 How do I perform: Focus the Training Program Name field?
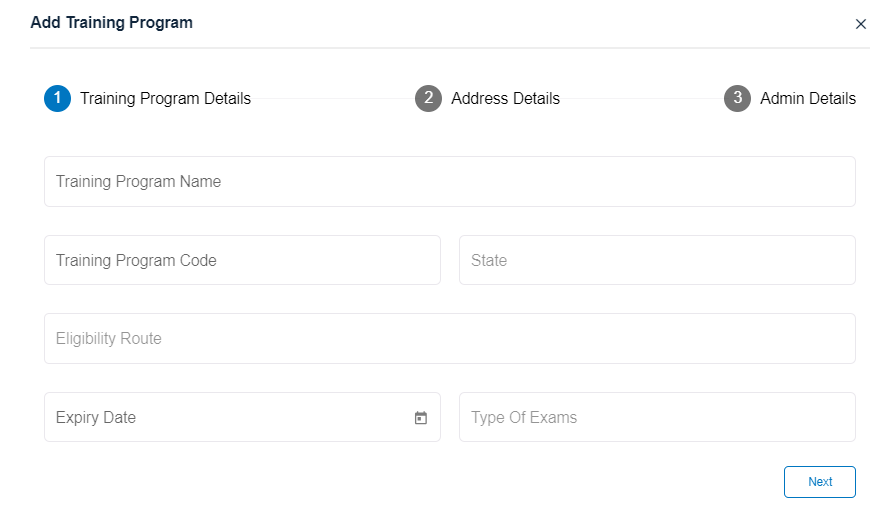point(449,181)
